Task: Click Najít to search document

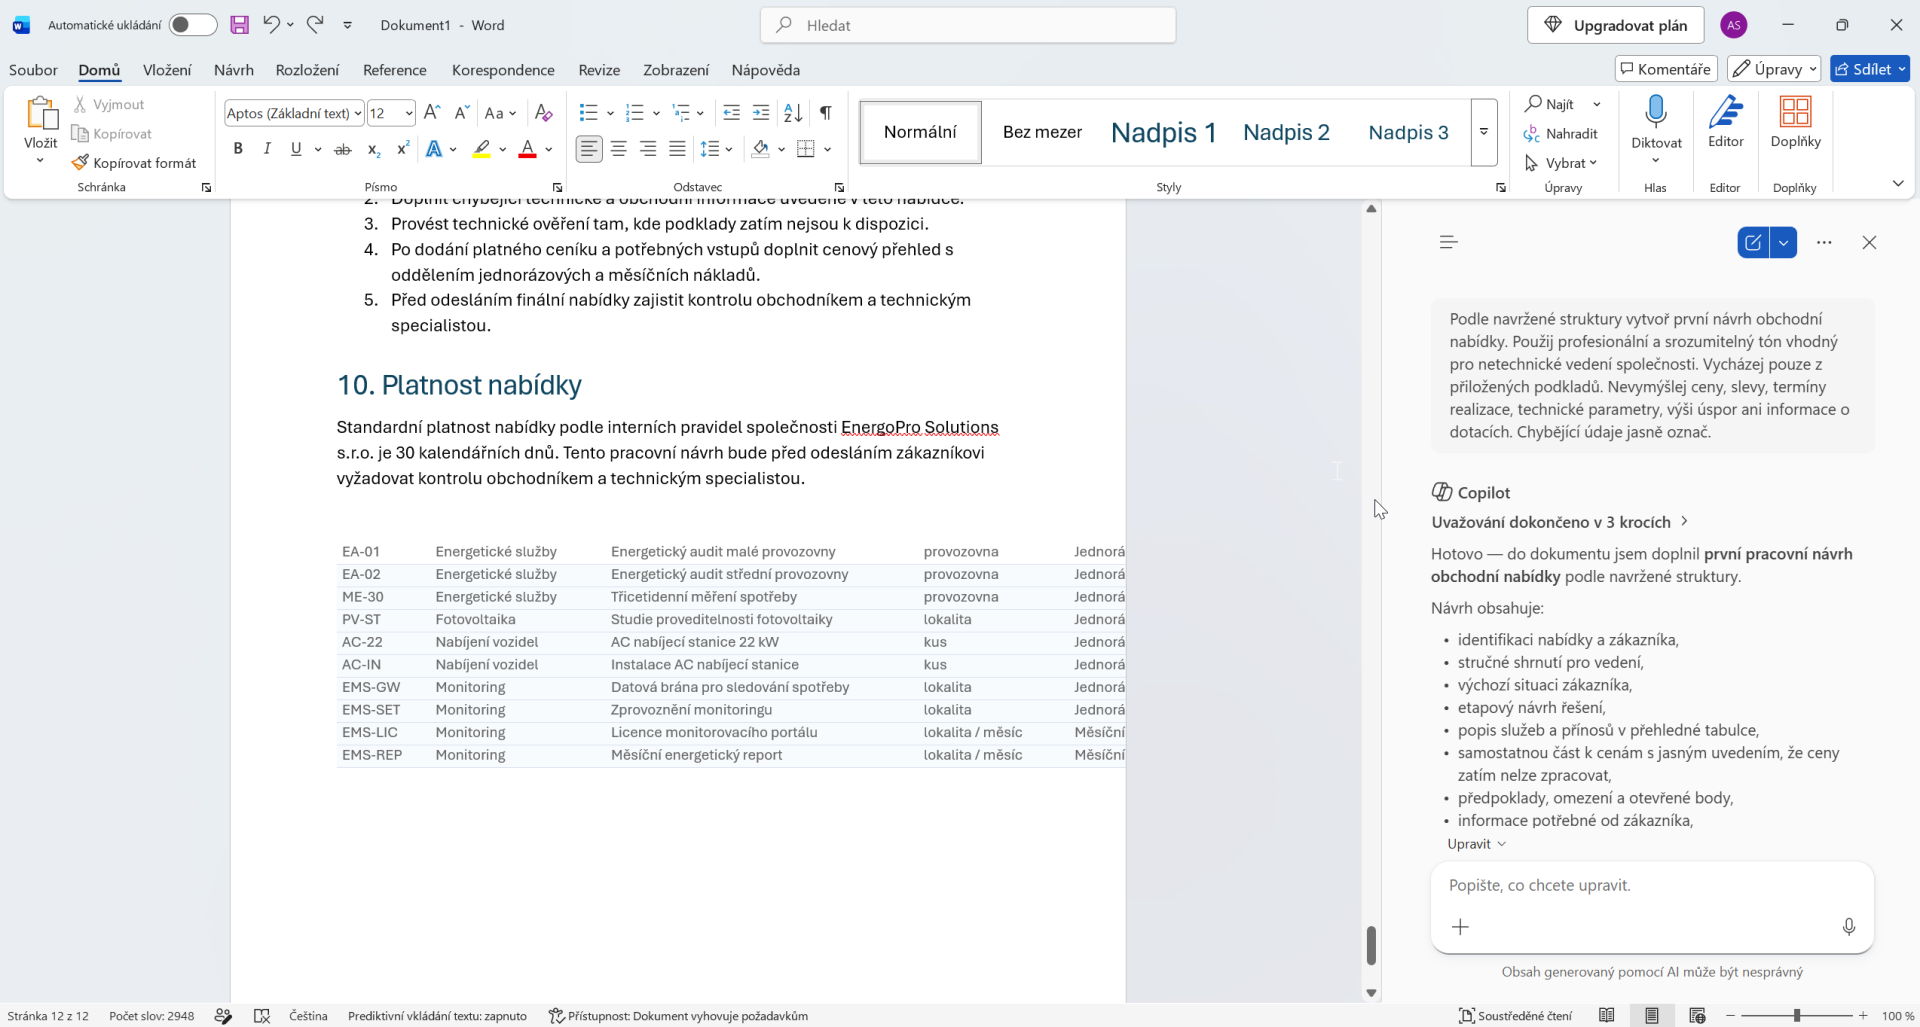Action: [x=1550, y=104]
